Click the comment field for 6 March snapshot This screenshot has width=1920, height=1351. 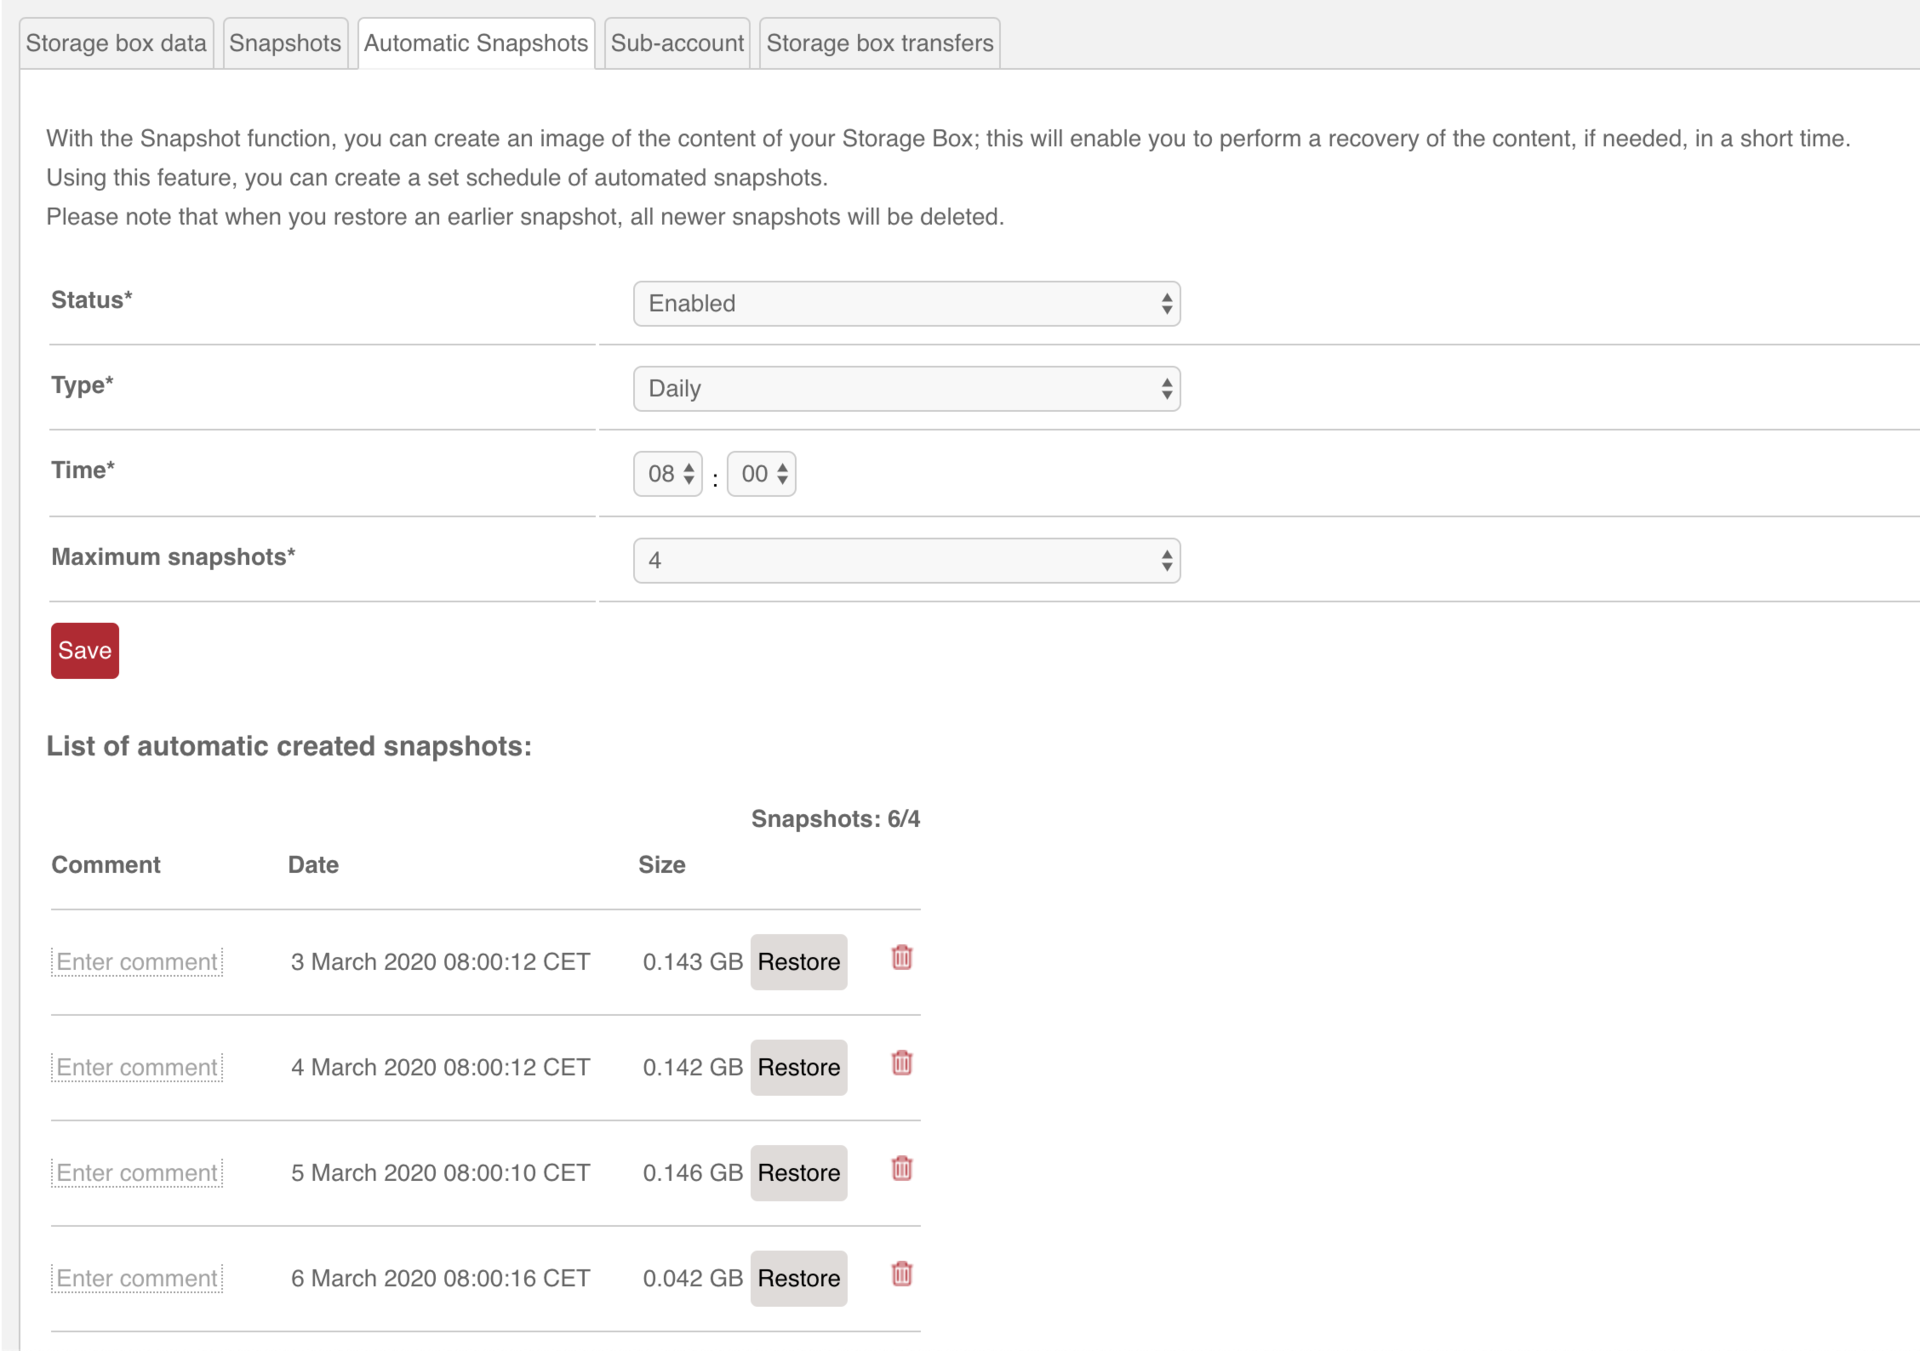coord(136,1277)
